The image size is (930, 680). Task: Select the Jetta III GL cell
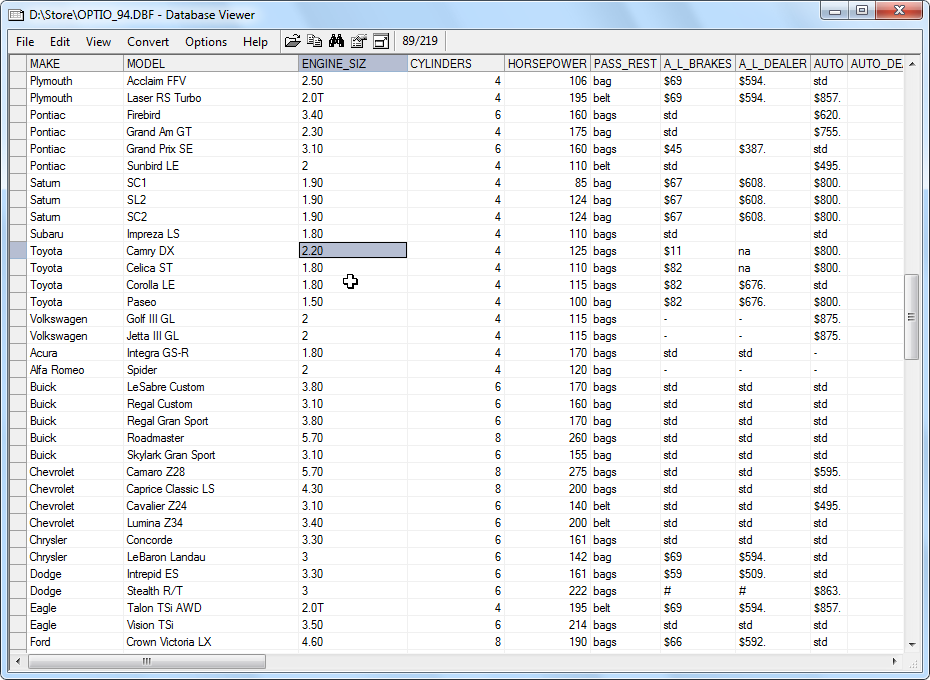click(211, 336)
